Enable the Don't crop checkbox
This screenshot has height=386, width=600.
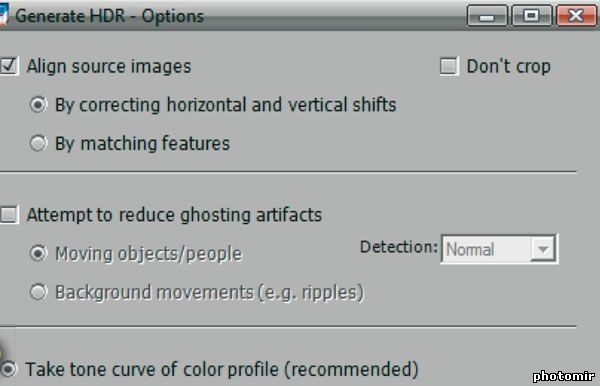tap(449, 66)
